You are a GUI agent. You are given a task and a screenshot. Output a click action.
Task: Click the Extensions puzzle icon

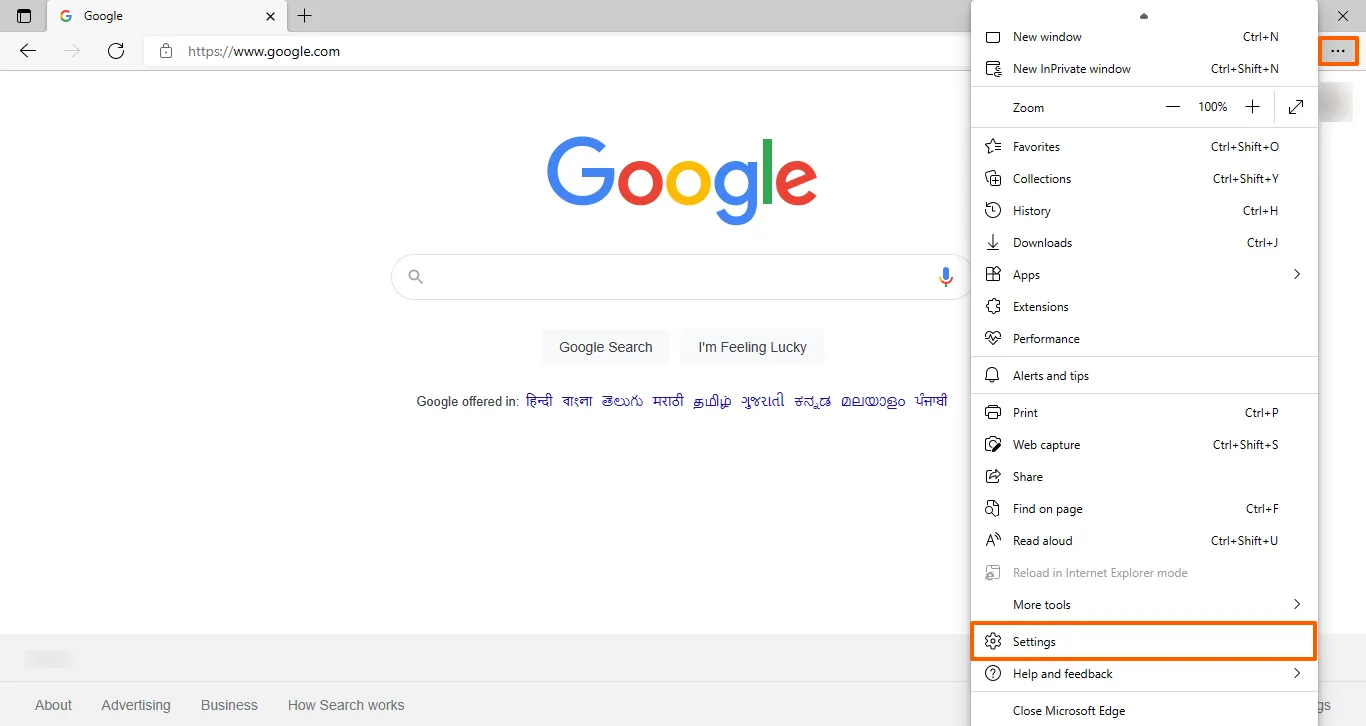pyautogui.click(x=993, y=307)
